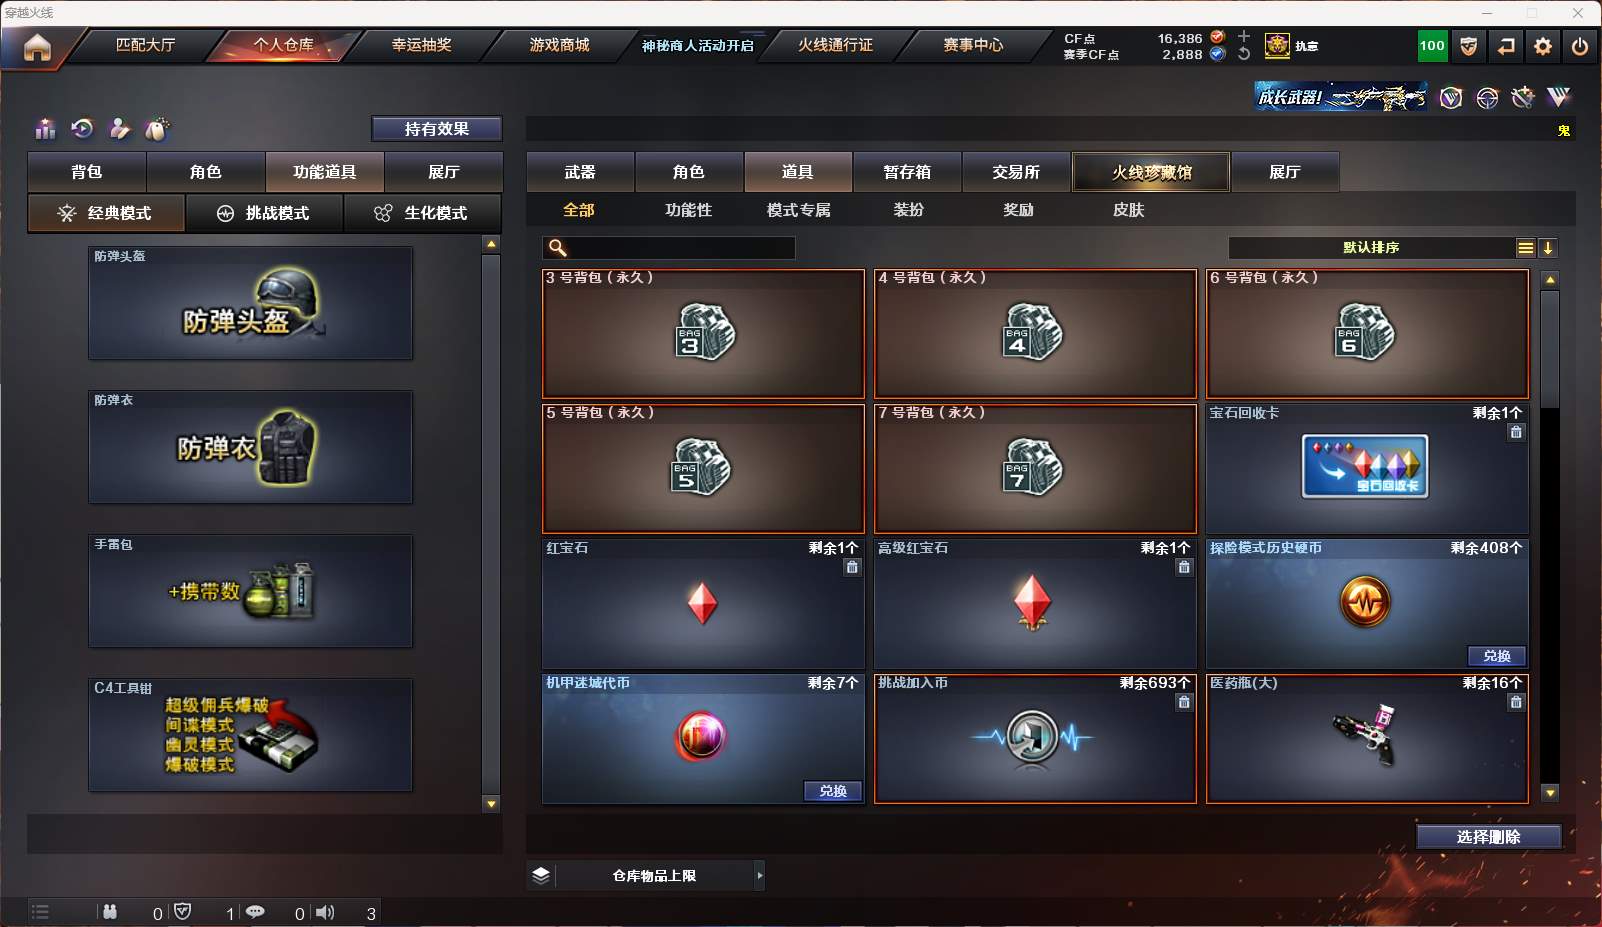The width and height of the screenshot is (1602, 927).
Task: Switch to the 火线珍藏馆 tab
Action: 1151,172
